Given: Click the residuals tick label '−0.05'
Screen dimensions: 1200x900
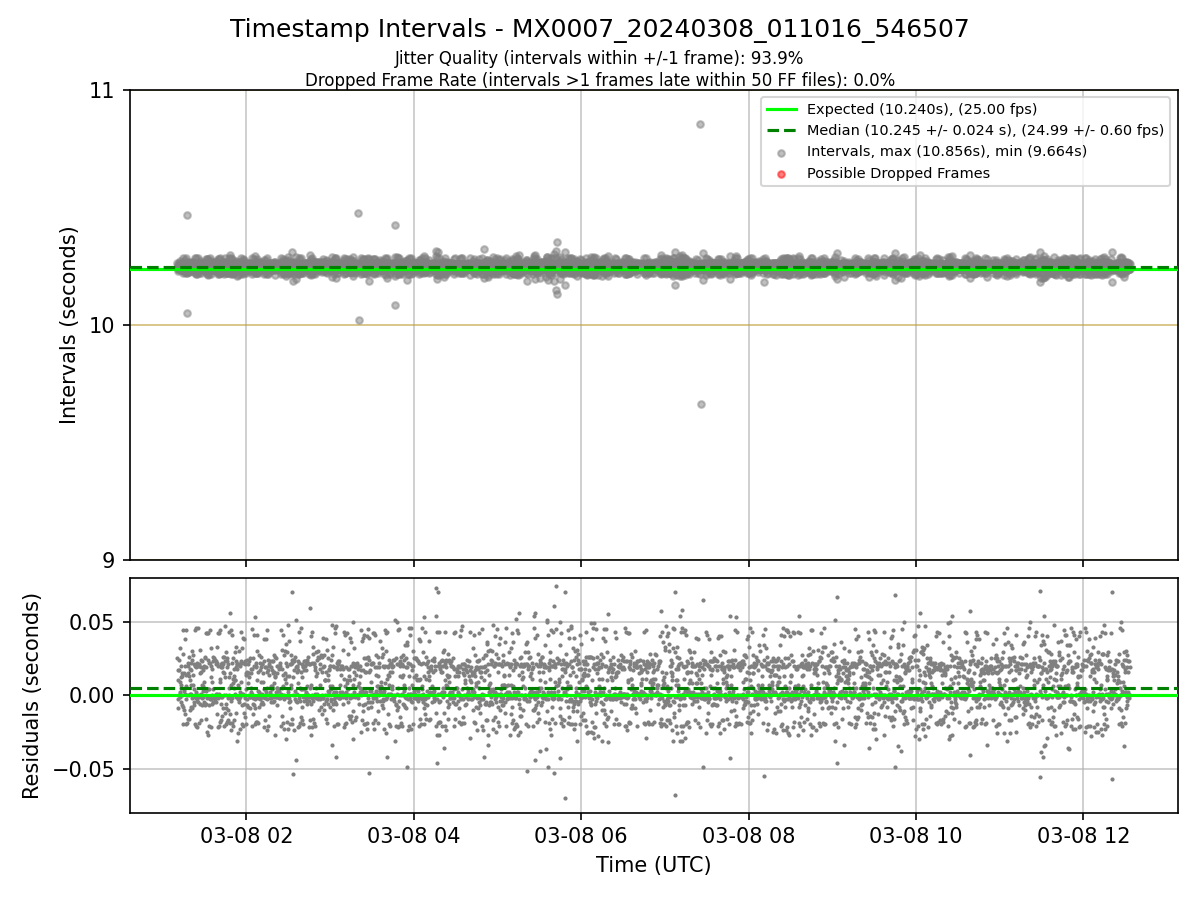Looking at the screenshot, I should pyautogui.click(x=85, y=769).
